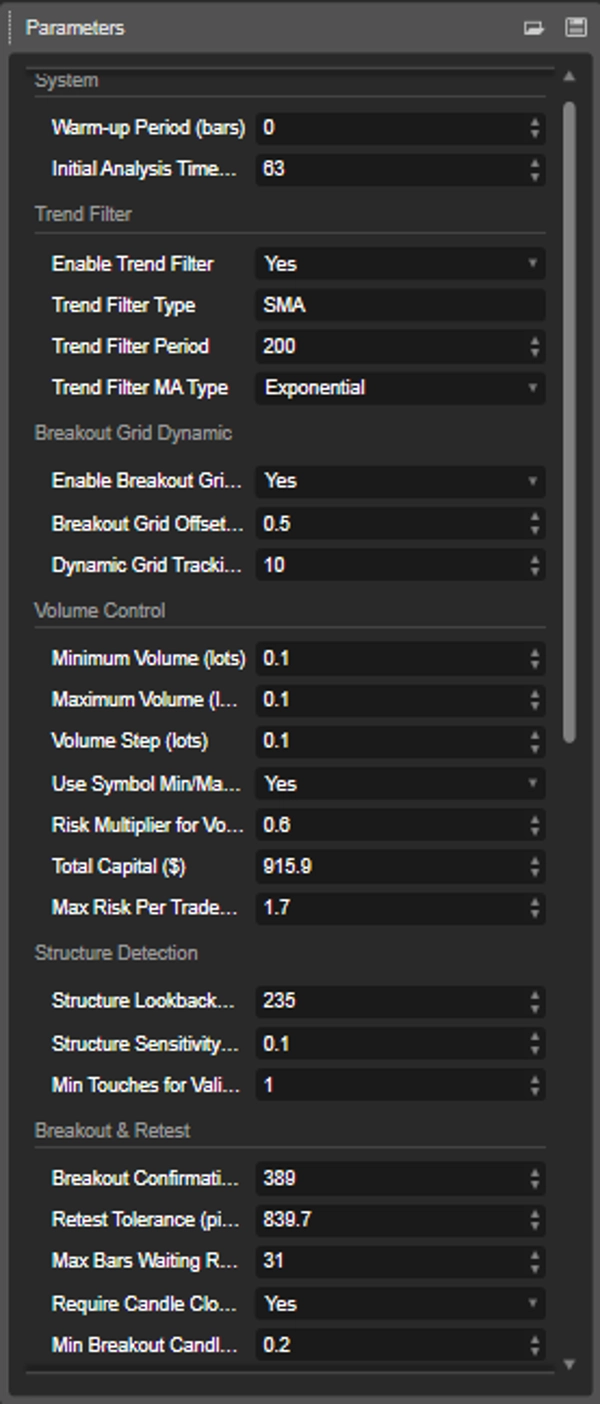This screenshot has height=1404, width=600.
Task: Decrement Trend Filter Period using the down arrow
Action: pos(536,351)
